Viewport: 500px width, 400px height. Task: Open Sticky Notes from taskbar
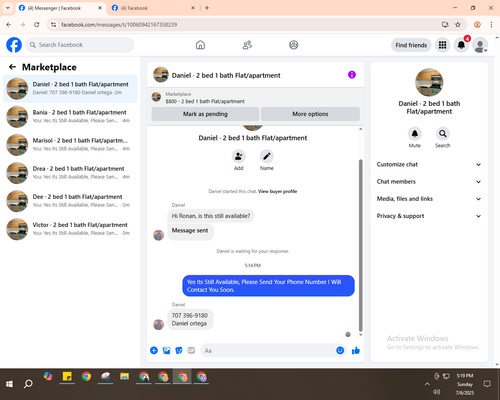point(67,377)
